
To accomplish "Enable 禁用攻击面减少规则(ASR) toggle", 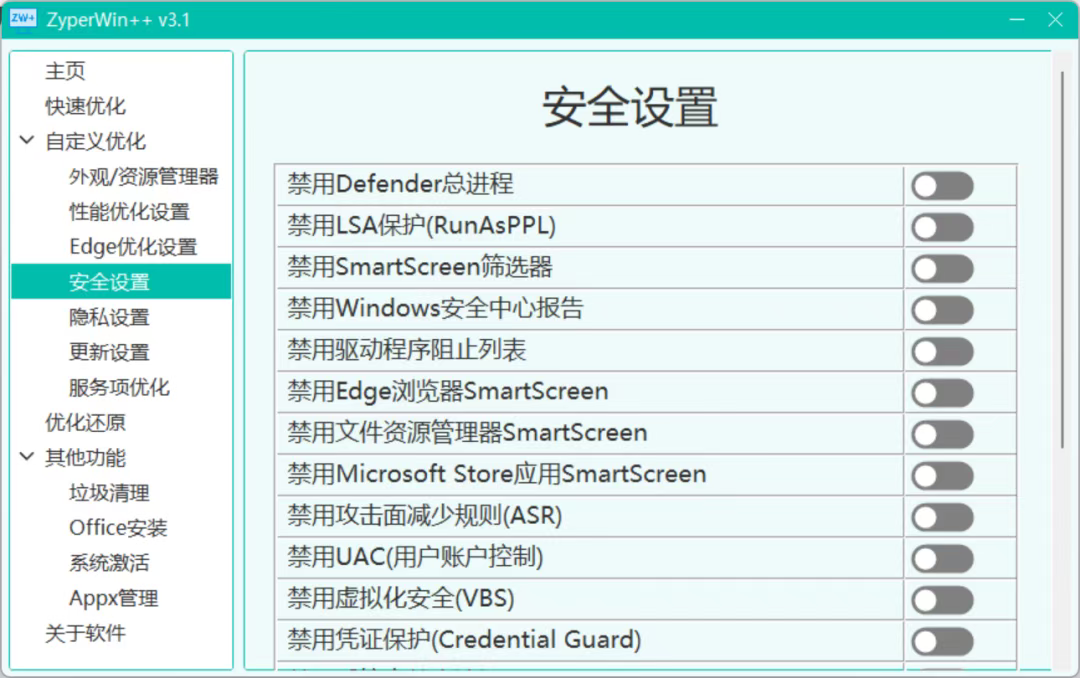I will (941, 517).
